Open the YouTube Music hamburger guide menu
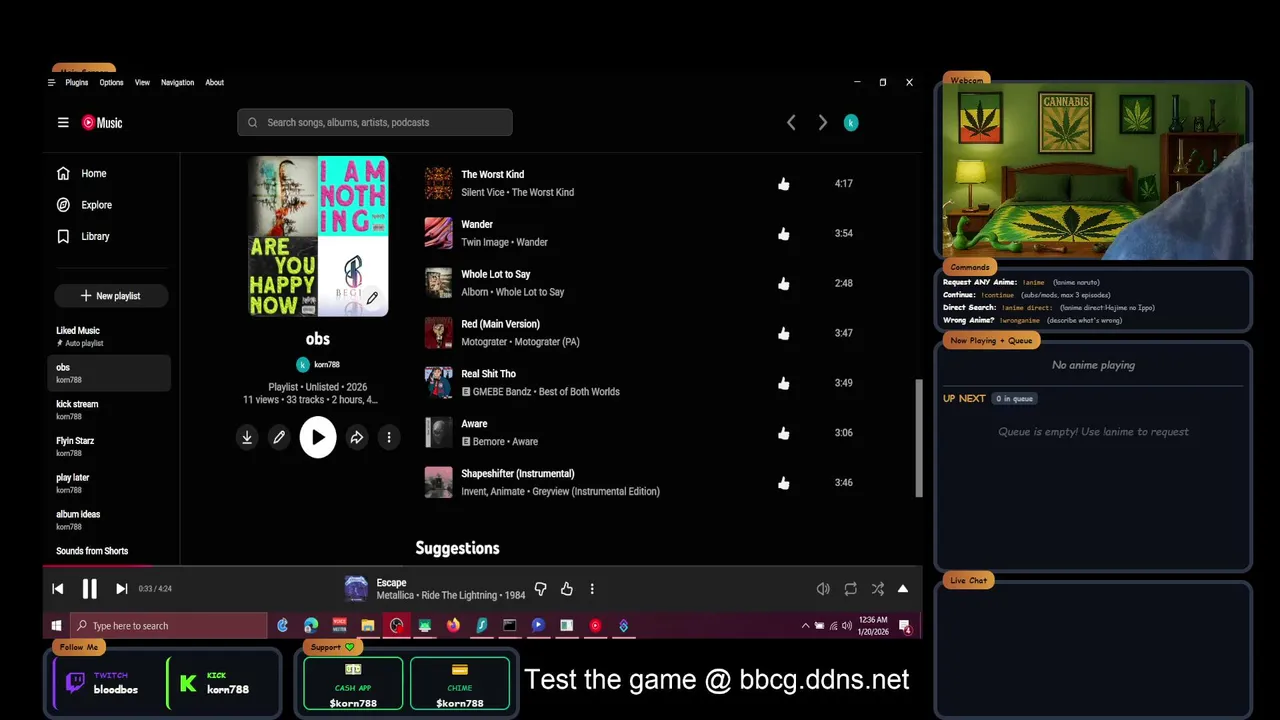1280x720 pixels. coord(63,123)
